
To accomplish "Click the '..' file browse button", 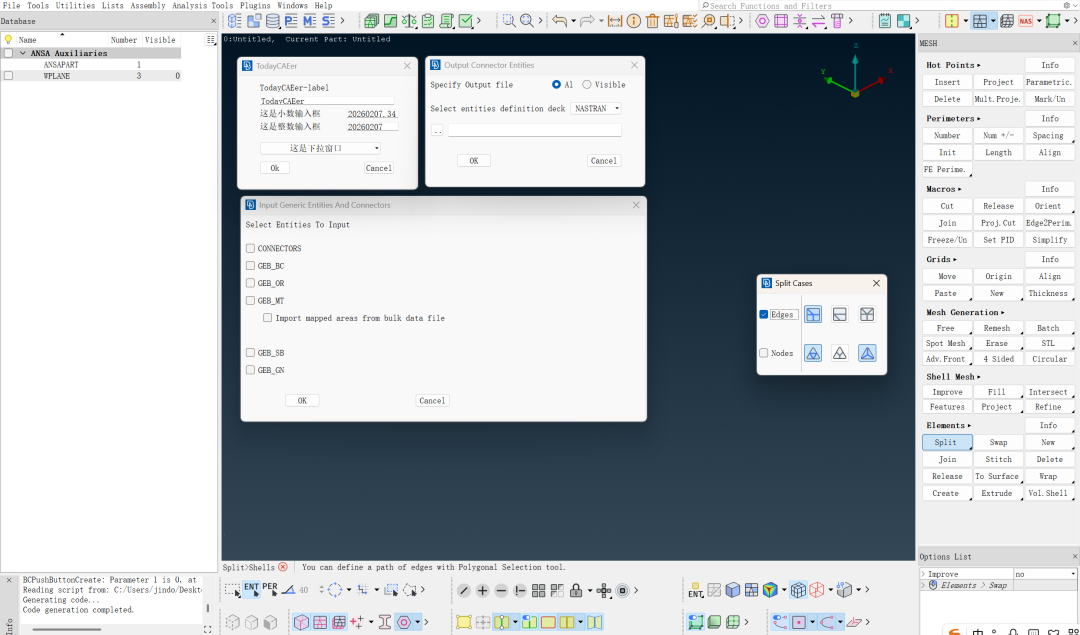I will coord(437,129).
